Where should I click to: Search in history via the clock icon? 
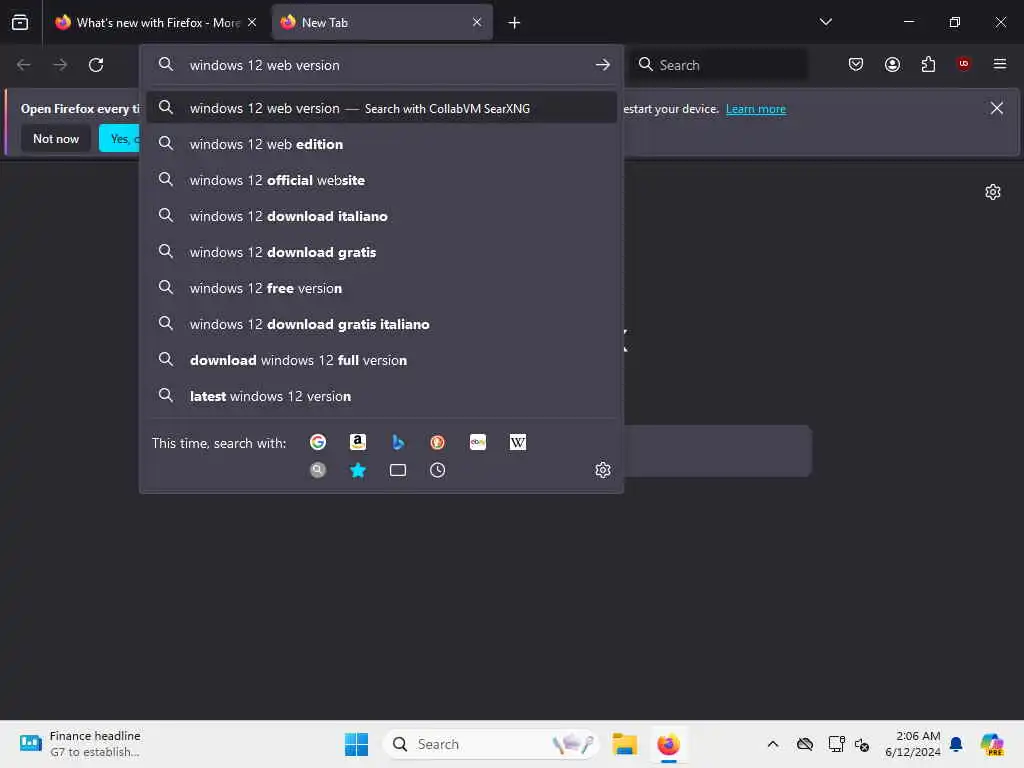coord(438,470)
